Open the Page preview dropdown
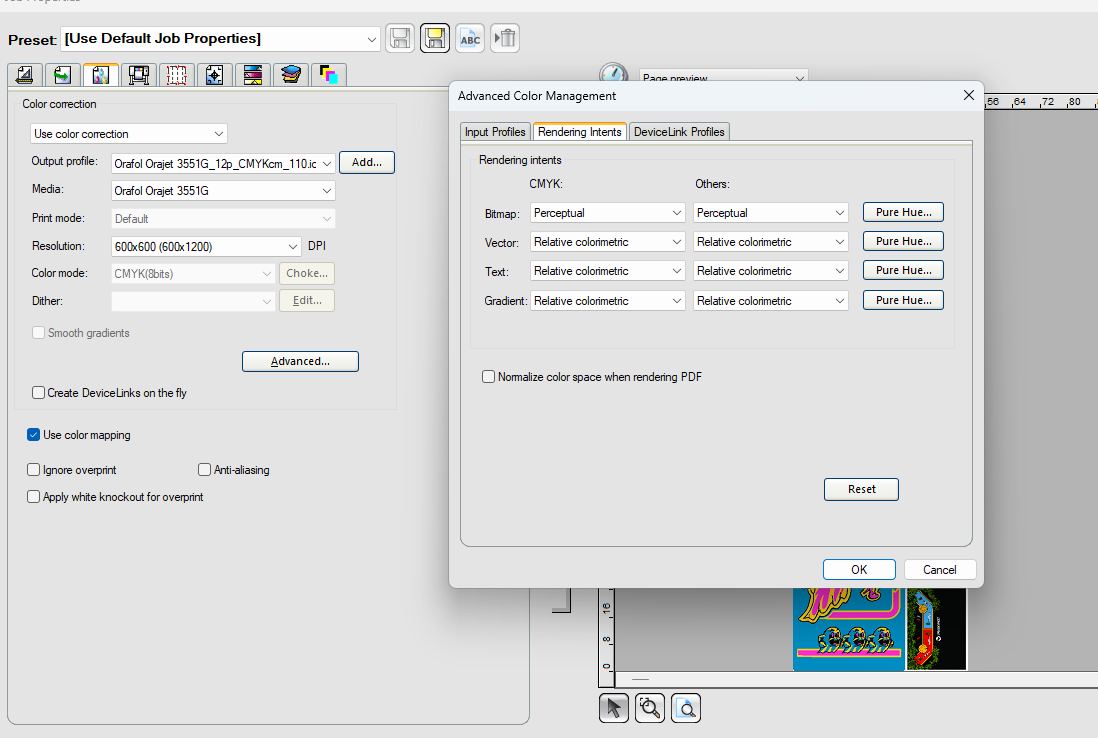This screenshot has width=1098, height=738. coord(723,76)
